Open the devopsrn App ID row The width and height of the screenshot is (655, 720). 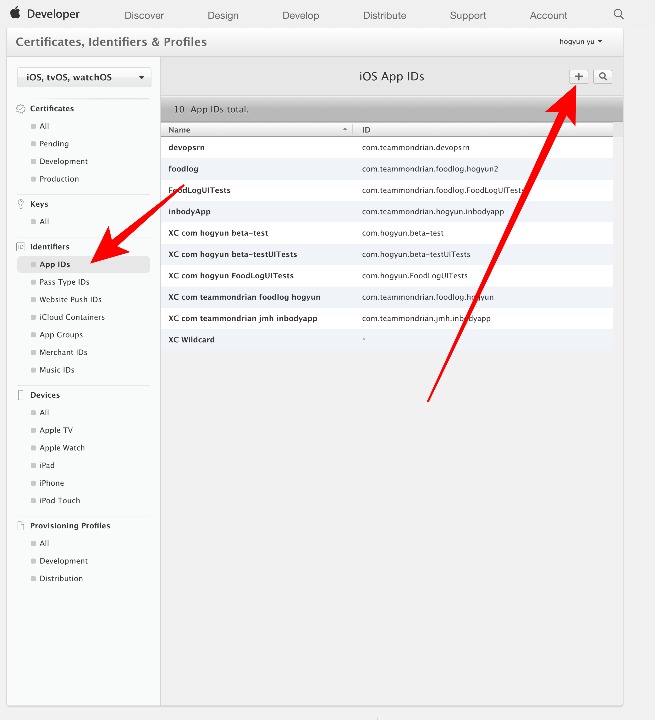coord(387,147)
